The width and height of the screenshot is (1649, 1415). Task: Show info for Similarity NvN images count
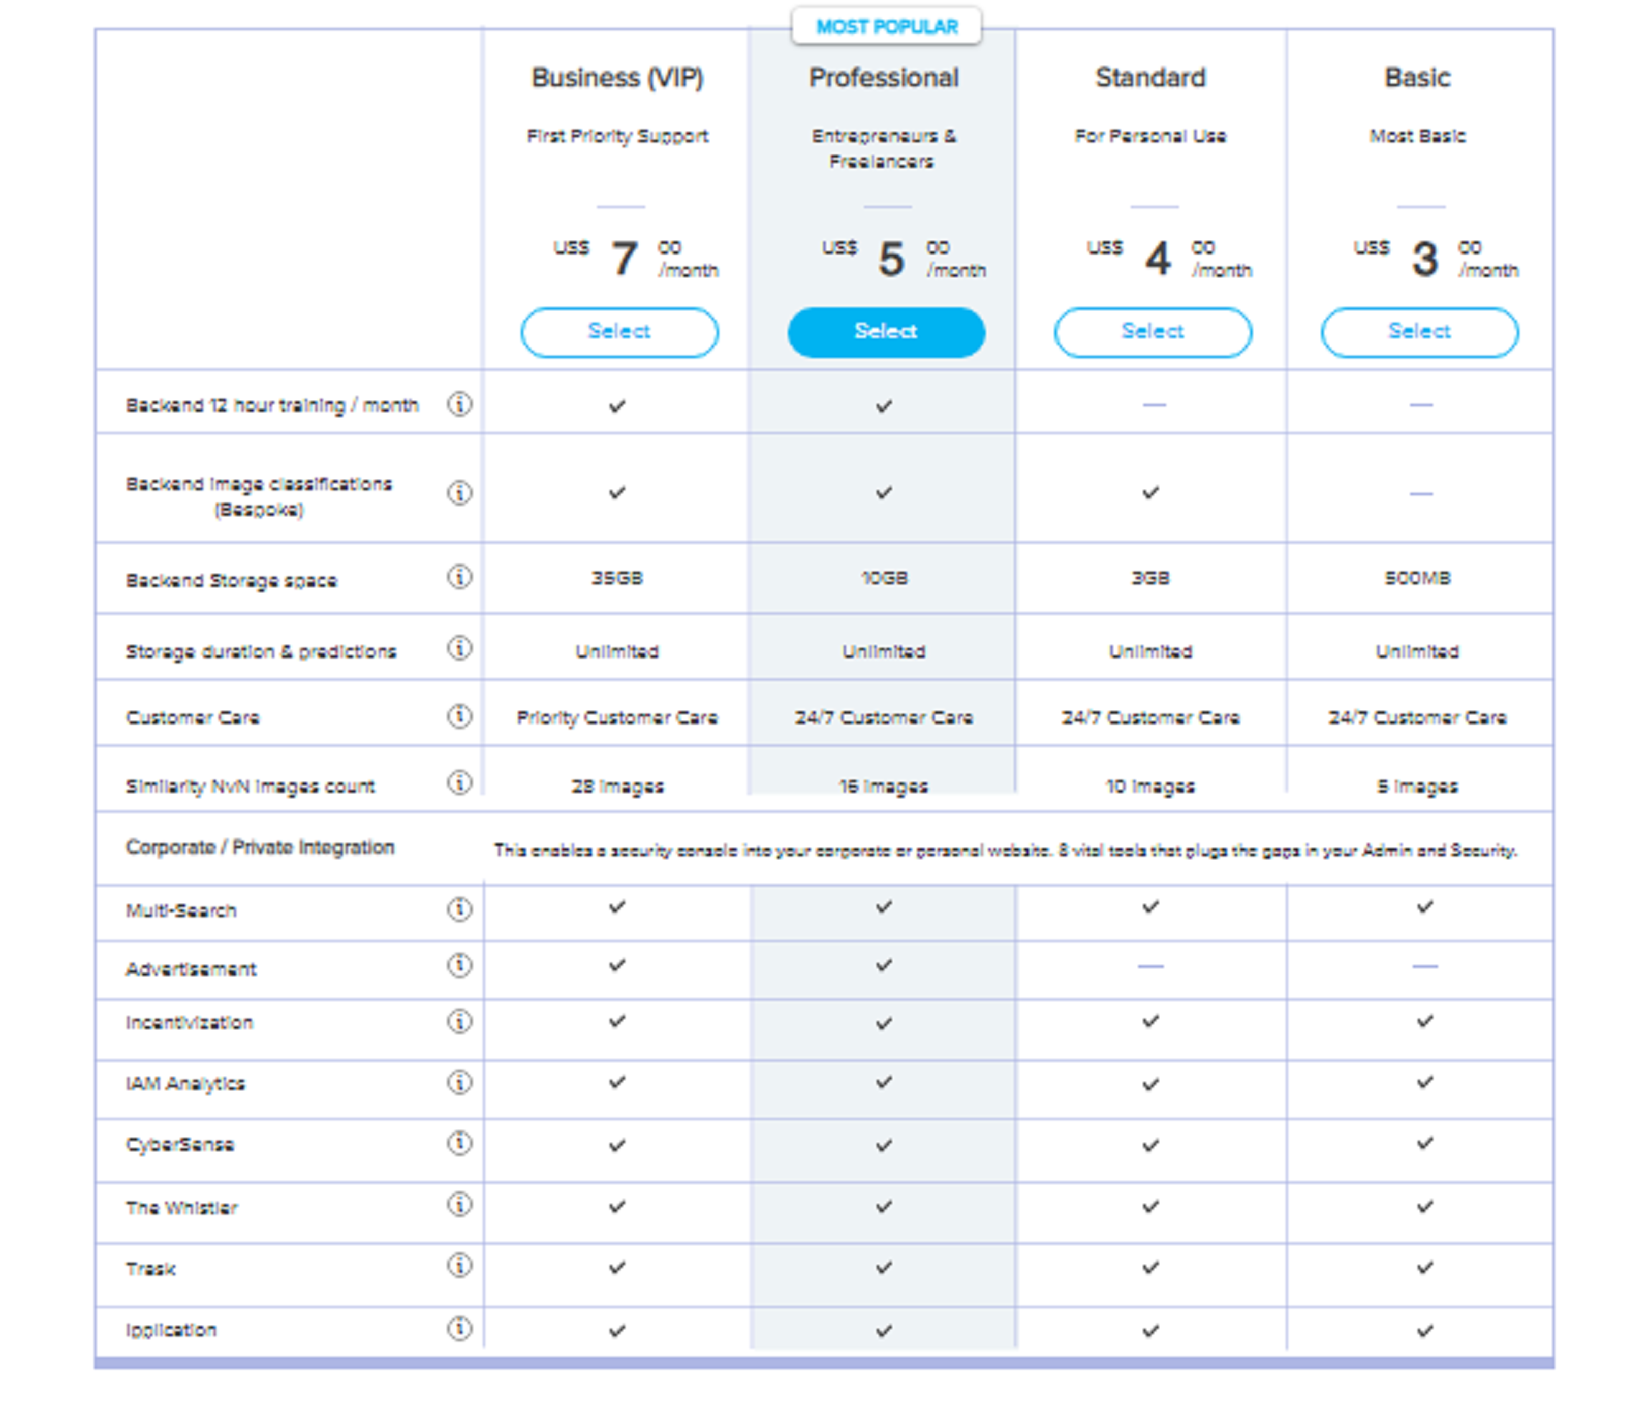click(x=459, y=783)
